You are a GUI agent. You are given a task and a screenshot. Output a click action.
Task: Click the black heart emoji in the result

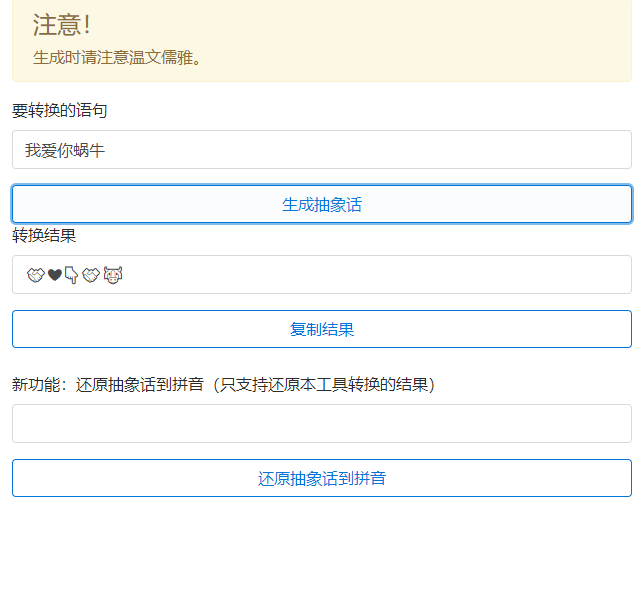click(x=54, y=275)
